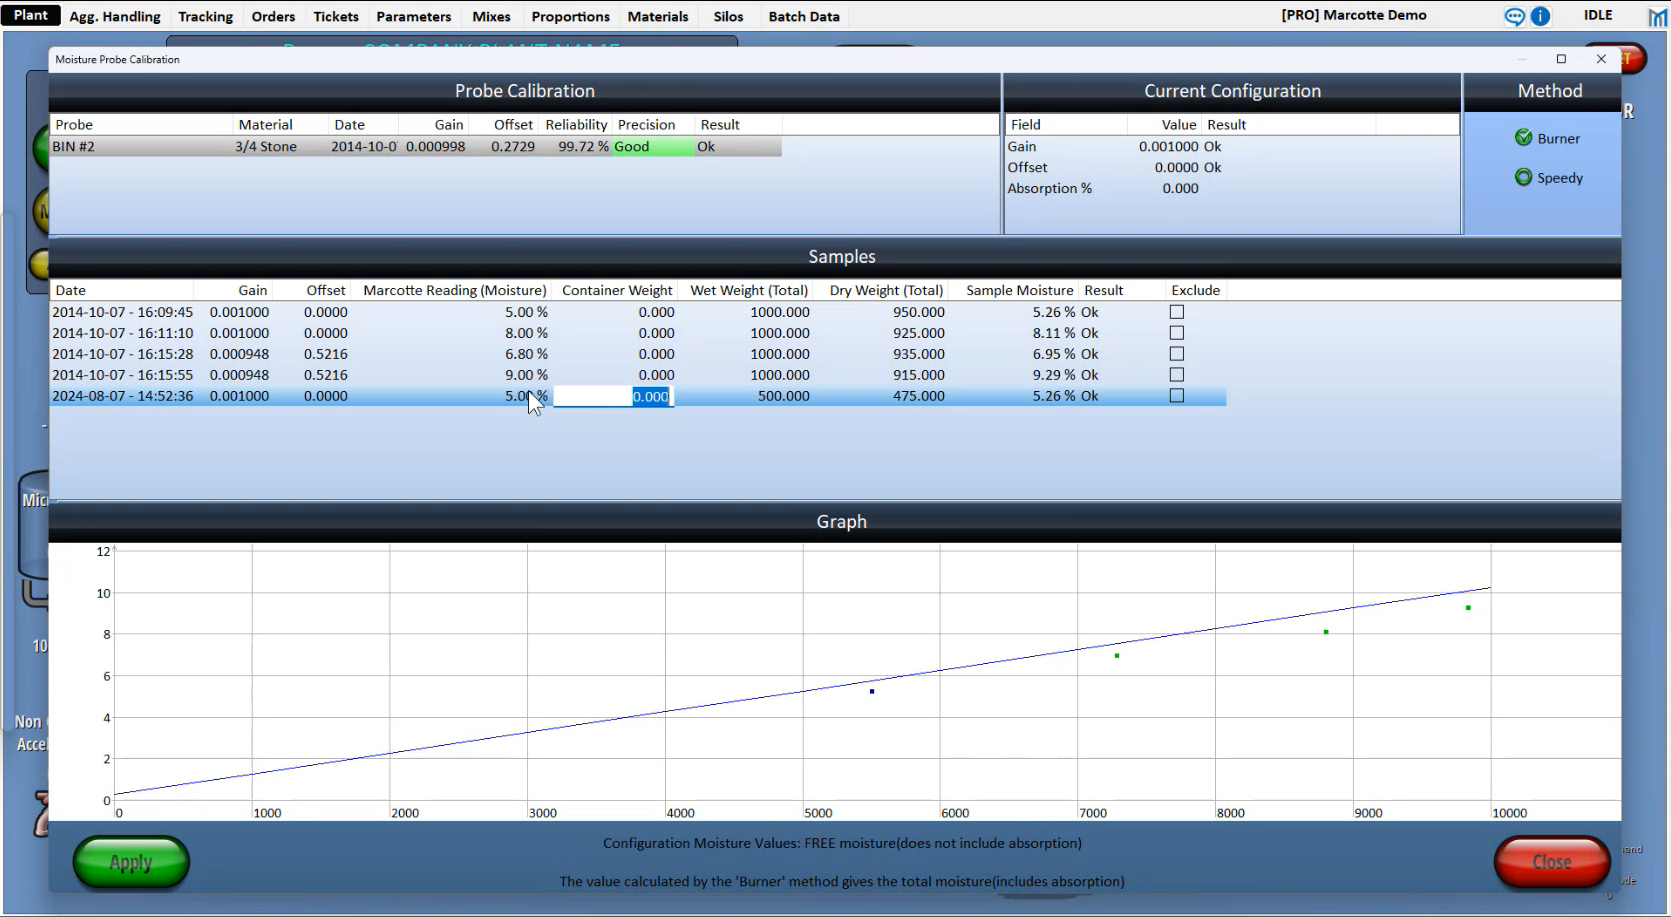Select the Speedy method option
This screenshot has height=917, width=1671.
[x=1523, y=177]
